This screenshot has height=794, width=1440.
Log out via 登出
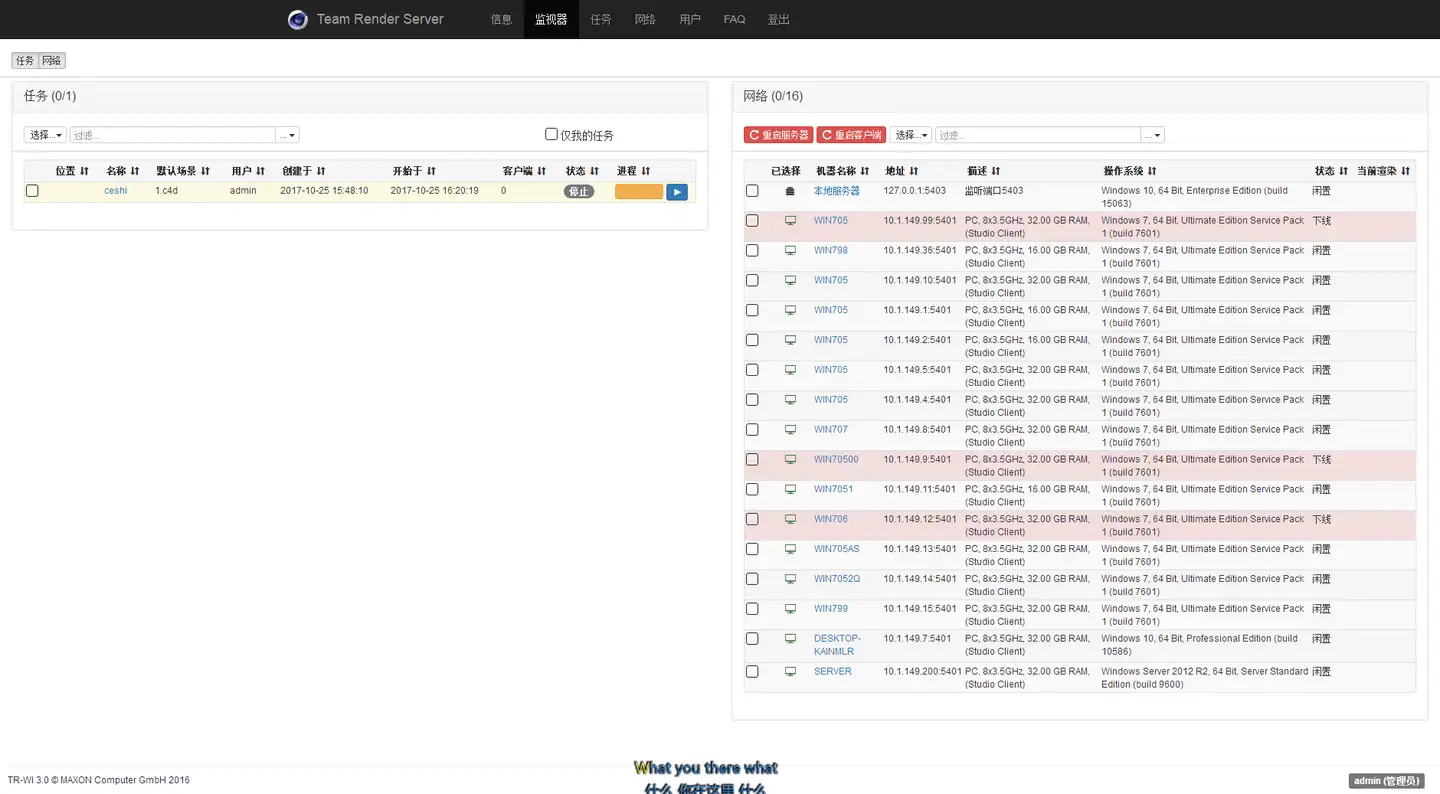pyautogui.click(x=778, y=19)
